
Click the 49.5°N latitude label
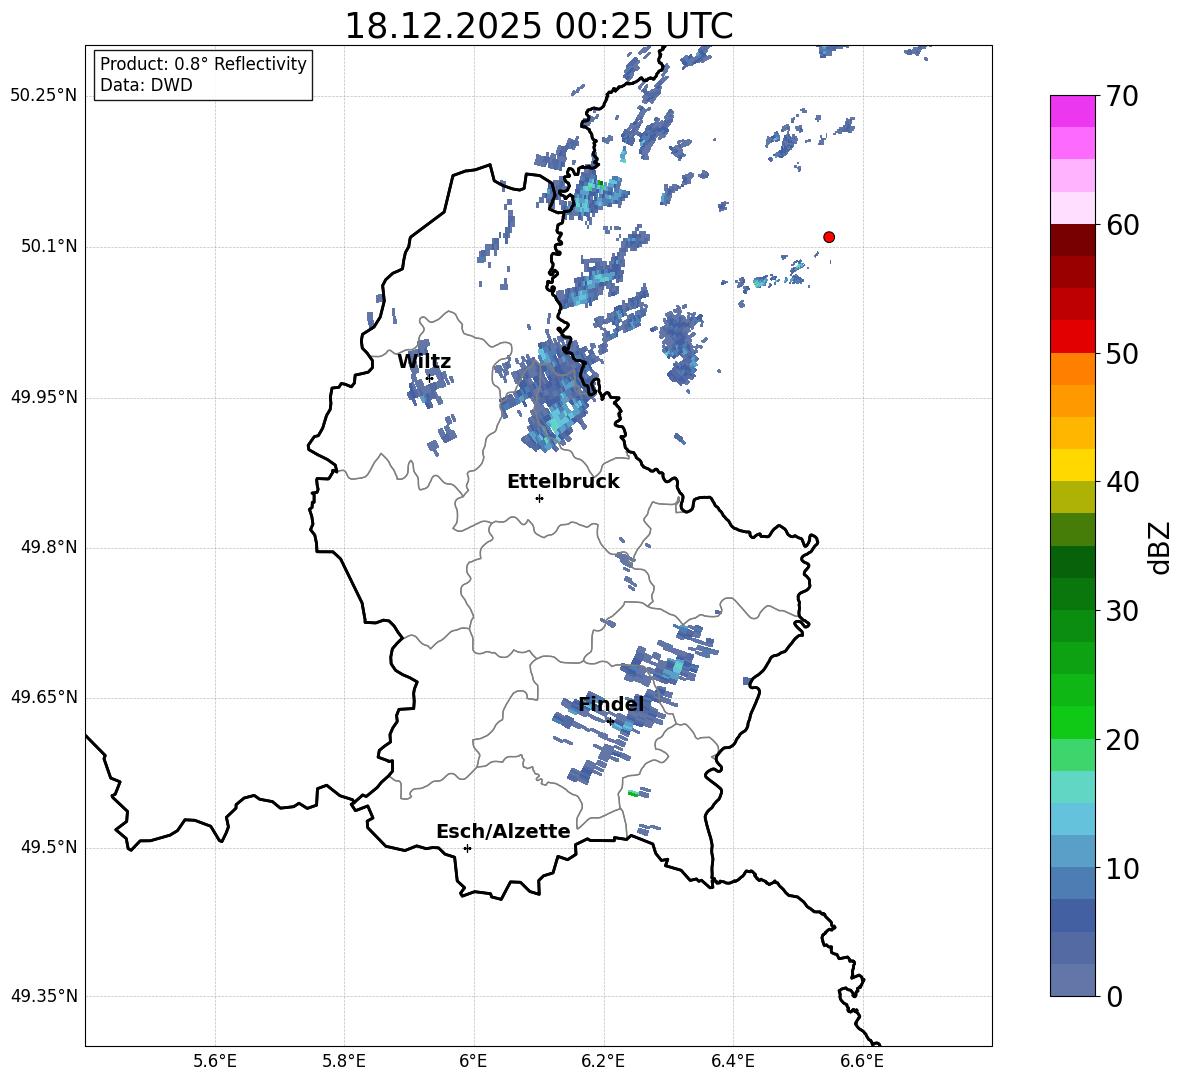coord(49,848)
